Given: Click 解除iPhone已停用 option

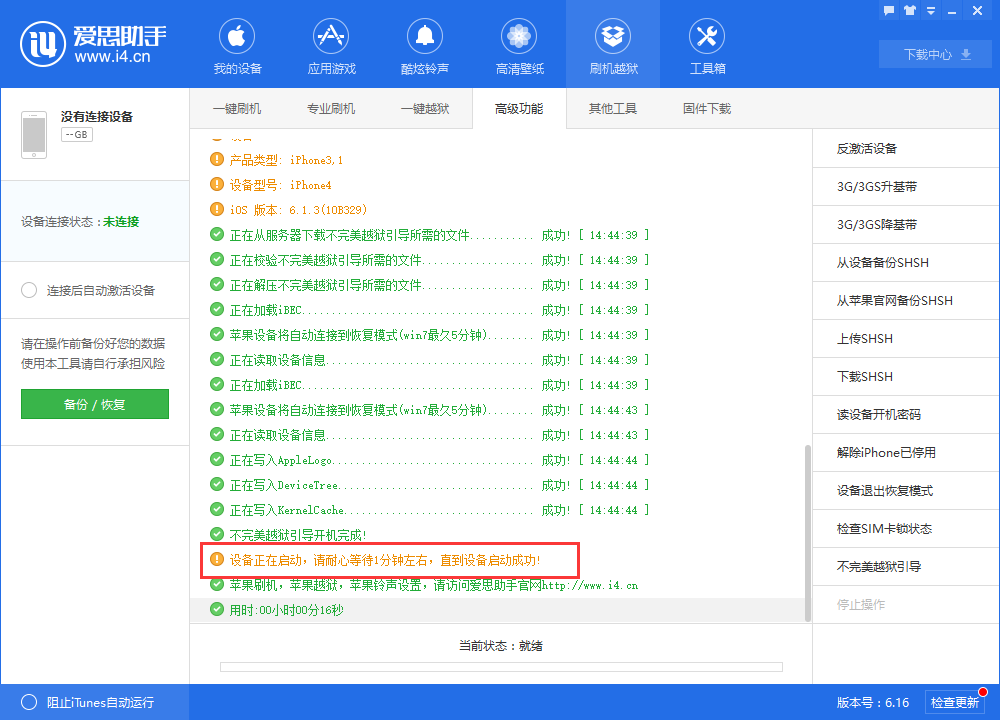Looking at the screenshot, I should coord(906,452).
